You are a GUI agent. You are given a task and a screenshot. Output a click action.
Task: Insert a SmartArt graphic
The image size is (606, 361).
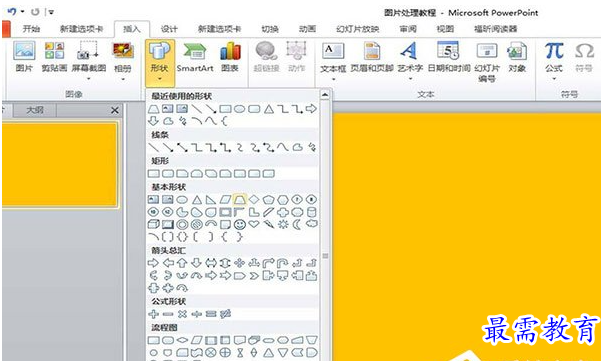tap(195, 57)
